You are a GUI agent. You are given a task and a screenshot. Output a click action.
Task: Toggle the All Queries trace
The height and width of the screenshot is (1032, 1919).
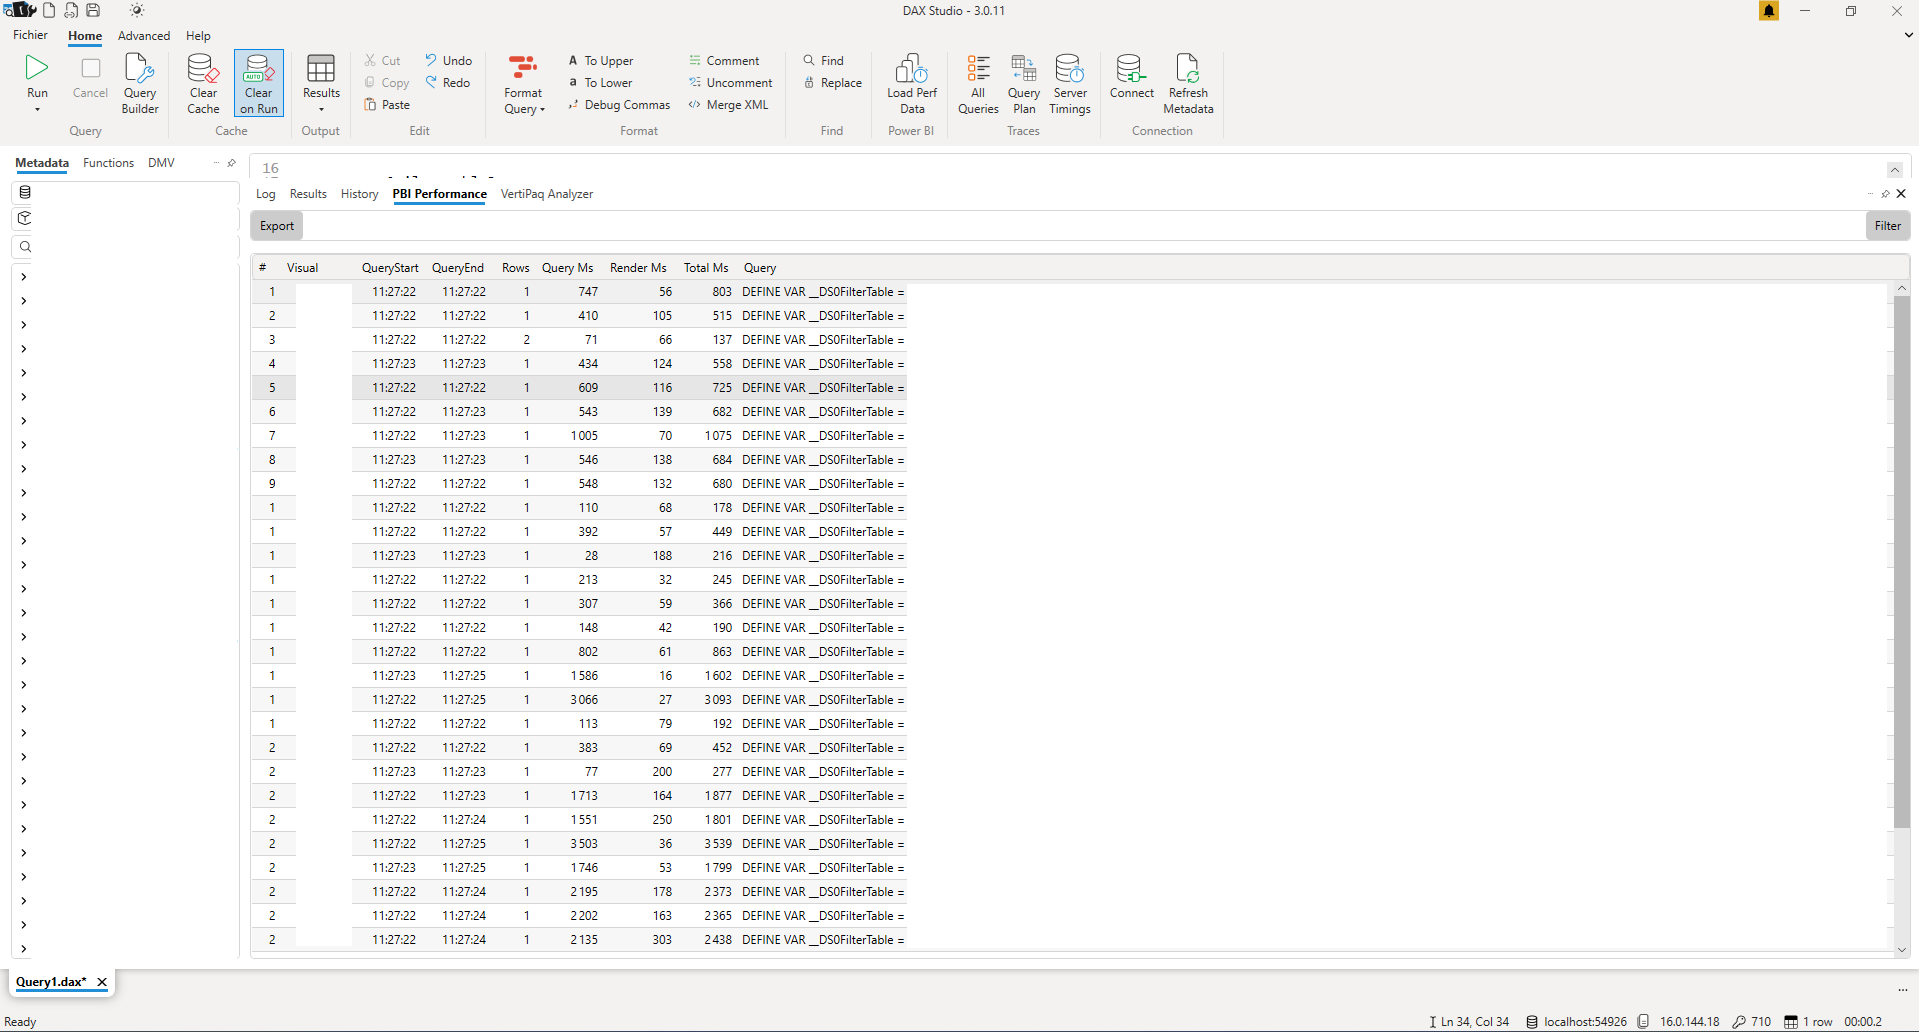(x=978, y=83)
